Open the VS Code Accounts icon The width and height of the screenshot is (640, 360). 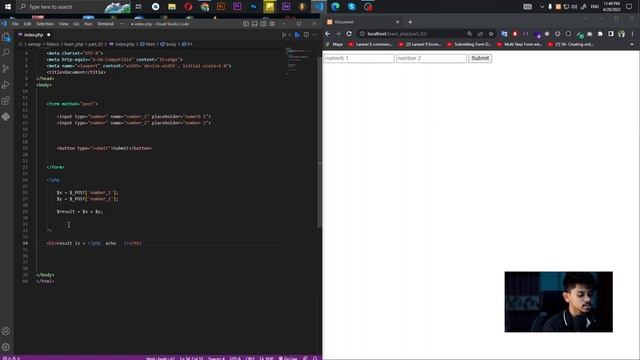point(6,331)
